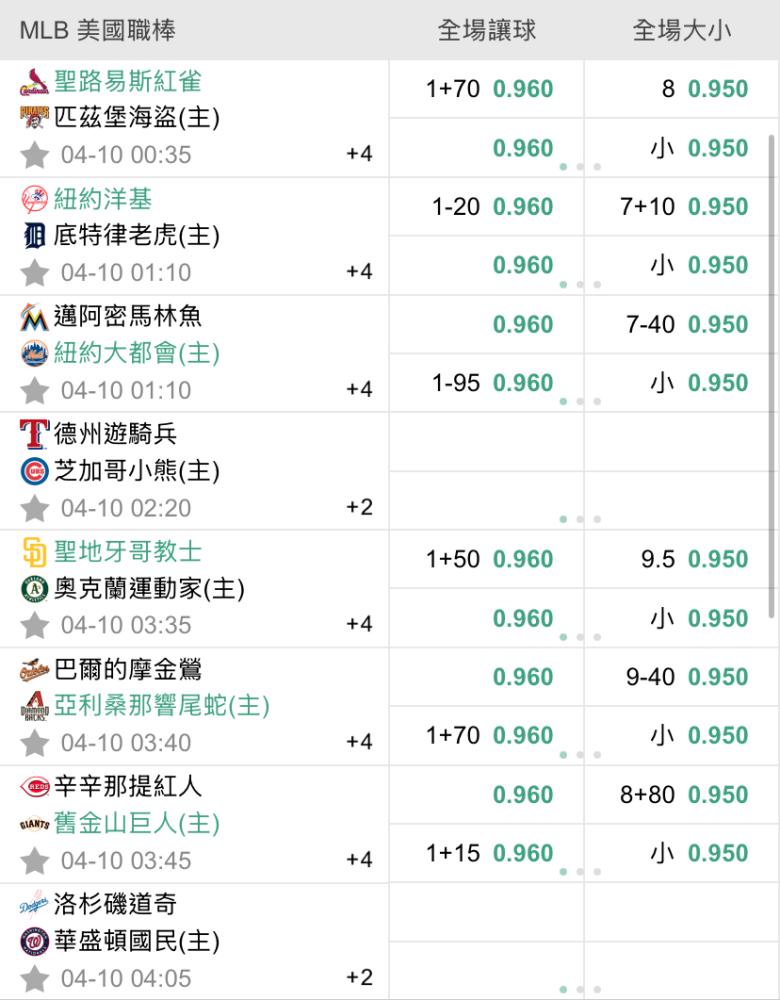The image size is (780, 1000).
Task: Favorite the 04-10 00:35 game star
Action: click(x=35, y=155)
